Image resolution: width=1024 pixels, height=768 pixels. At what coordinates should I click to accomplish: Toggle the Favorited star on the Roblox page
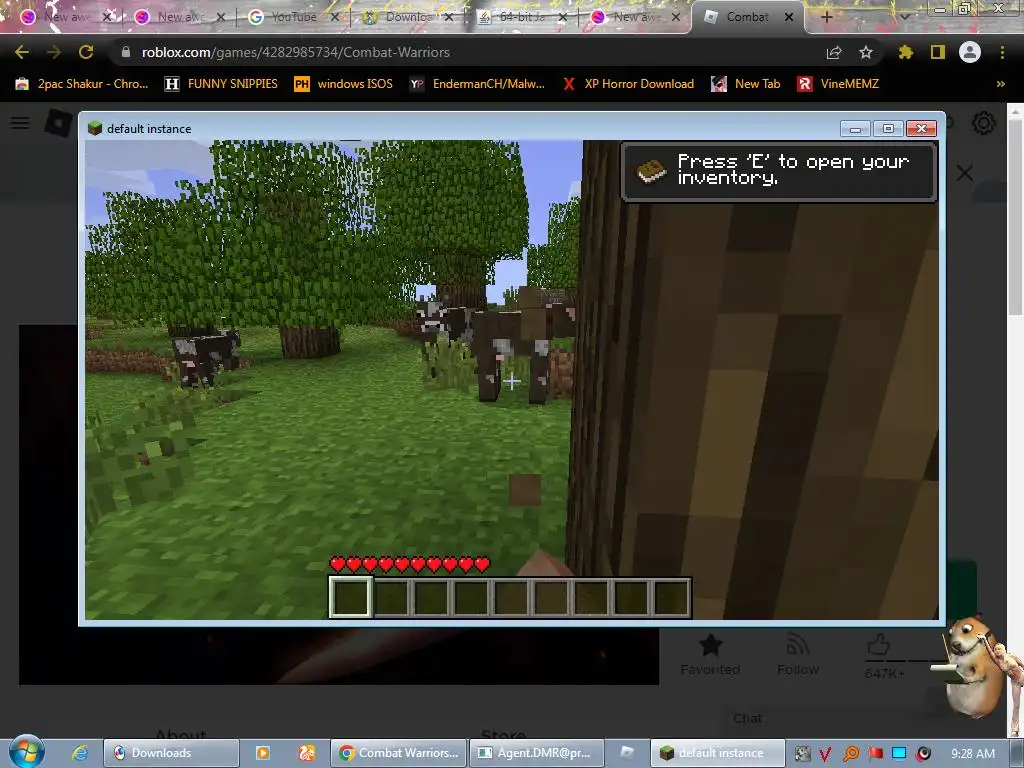click(x=710, y=655)
